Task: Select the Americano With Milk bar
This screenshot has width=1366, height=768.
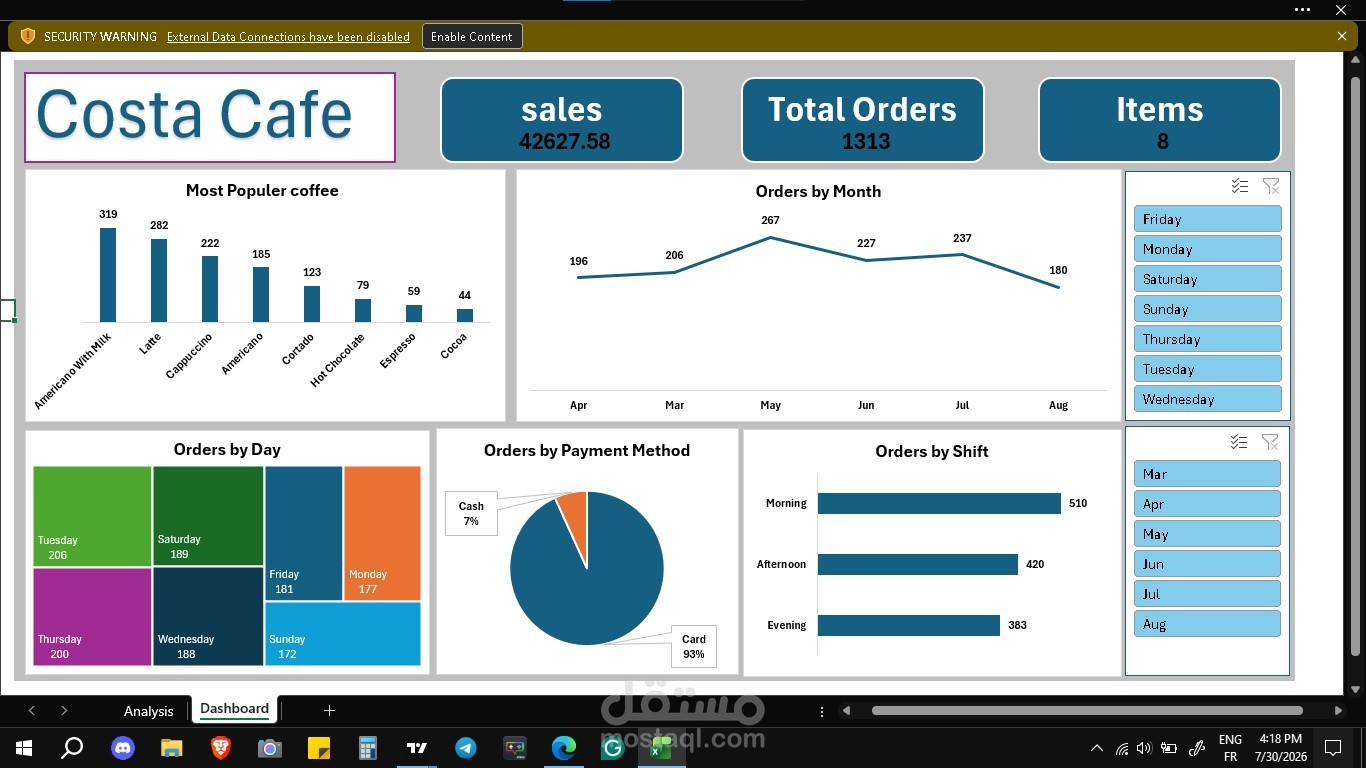Action: (108, 275)
